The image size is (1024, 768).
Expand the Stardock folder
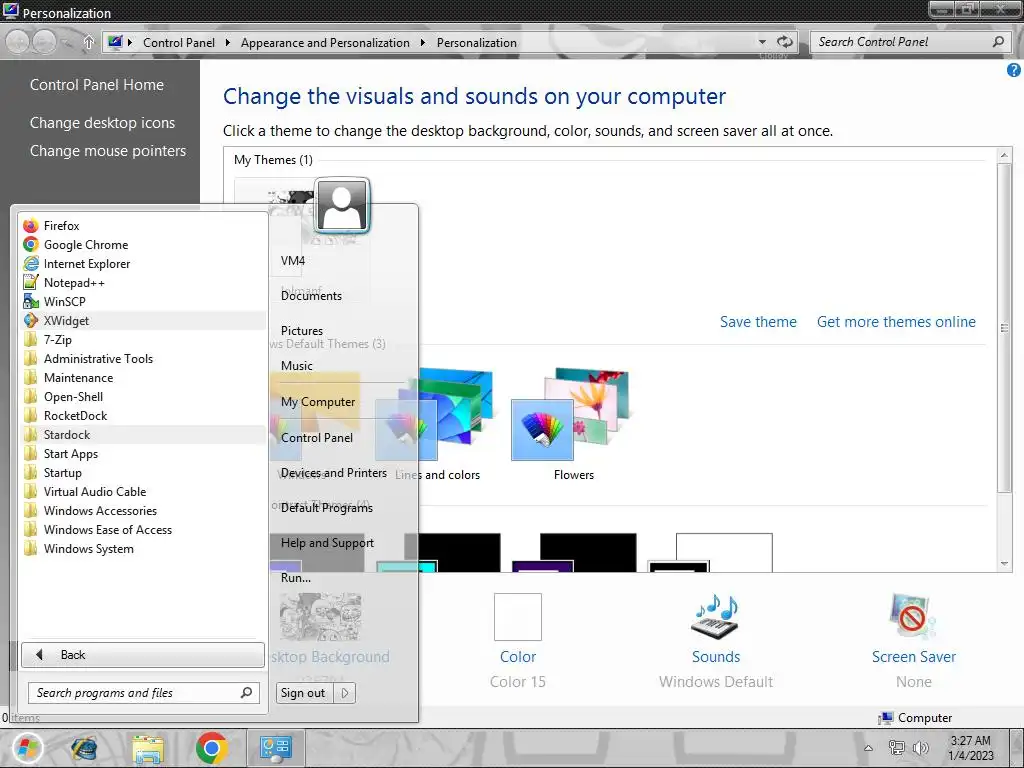click(x=143, y=434)
